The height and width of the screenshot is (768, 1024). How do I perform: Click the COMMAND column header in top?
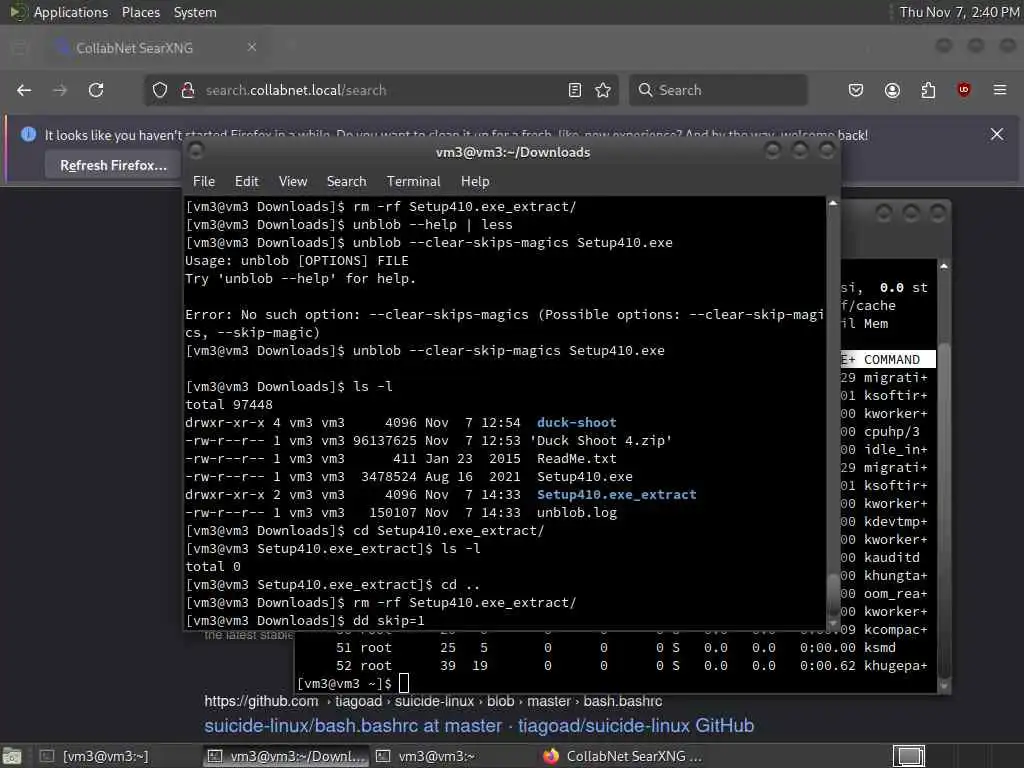pos(891,360)
